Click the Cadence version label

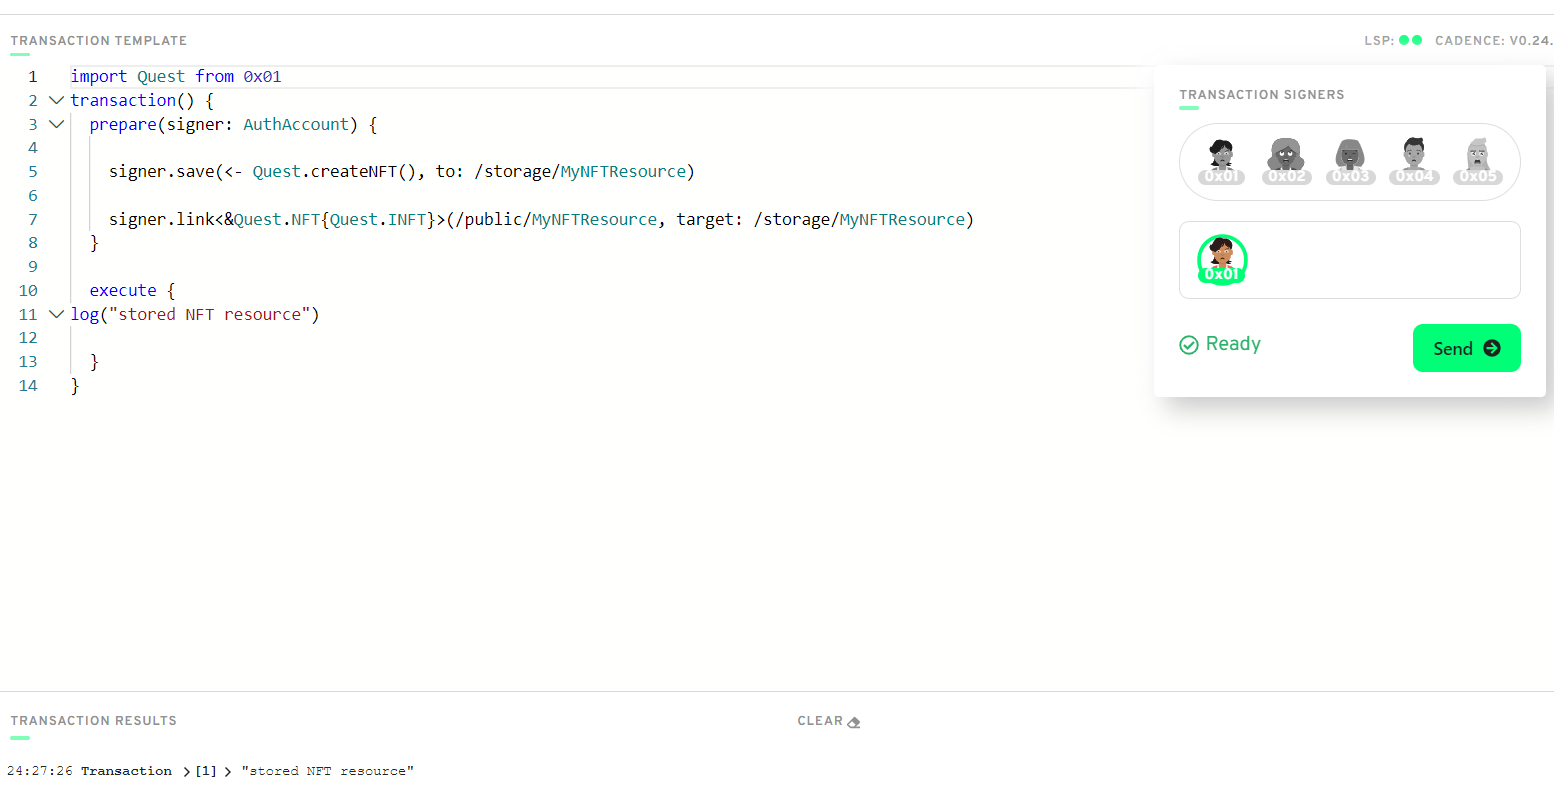1494,41
